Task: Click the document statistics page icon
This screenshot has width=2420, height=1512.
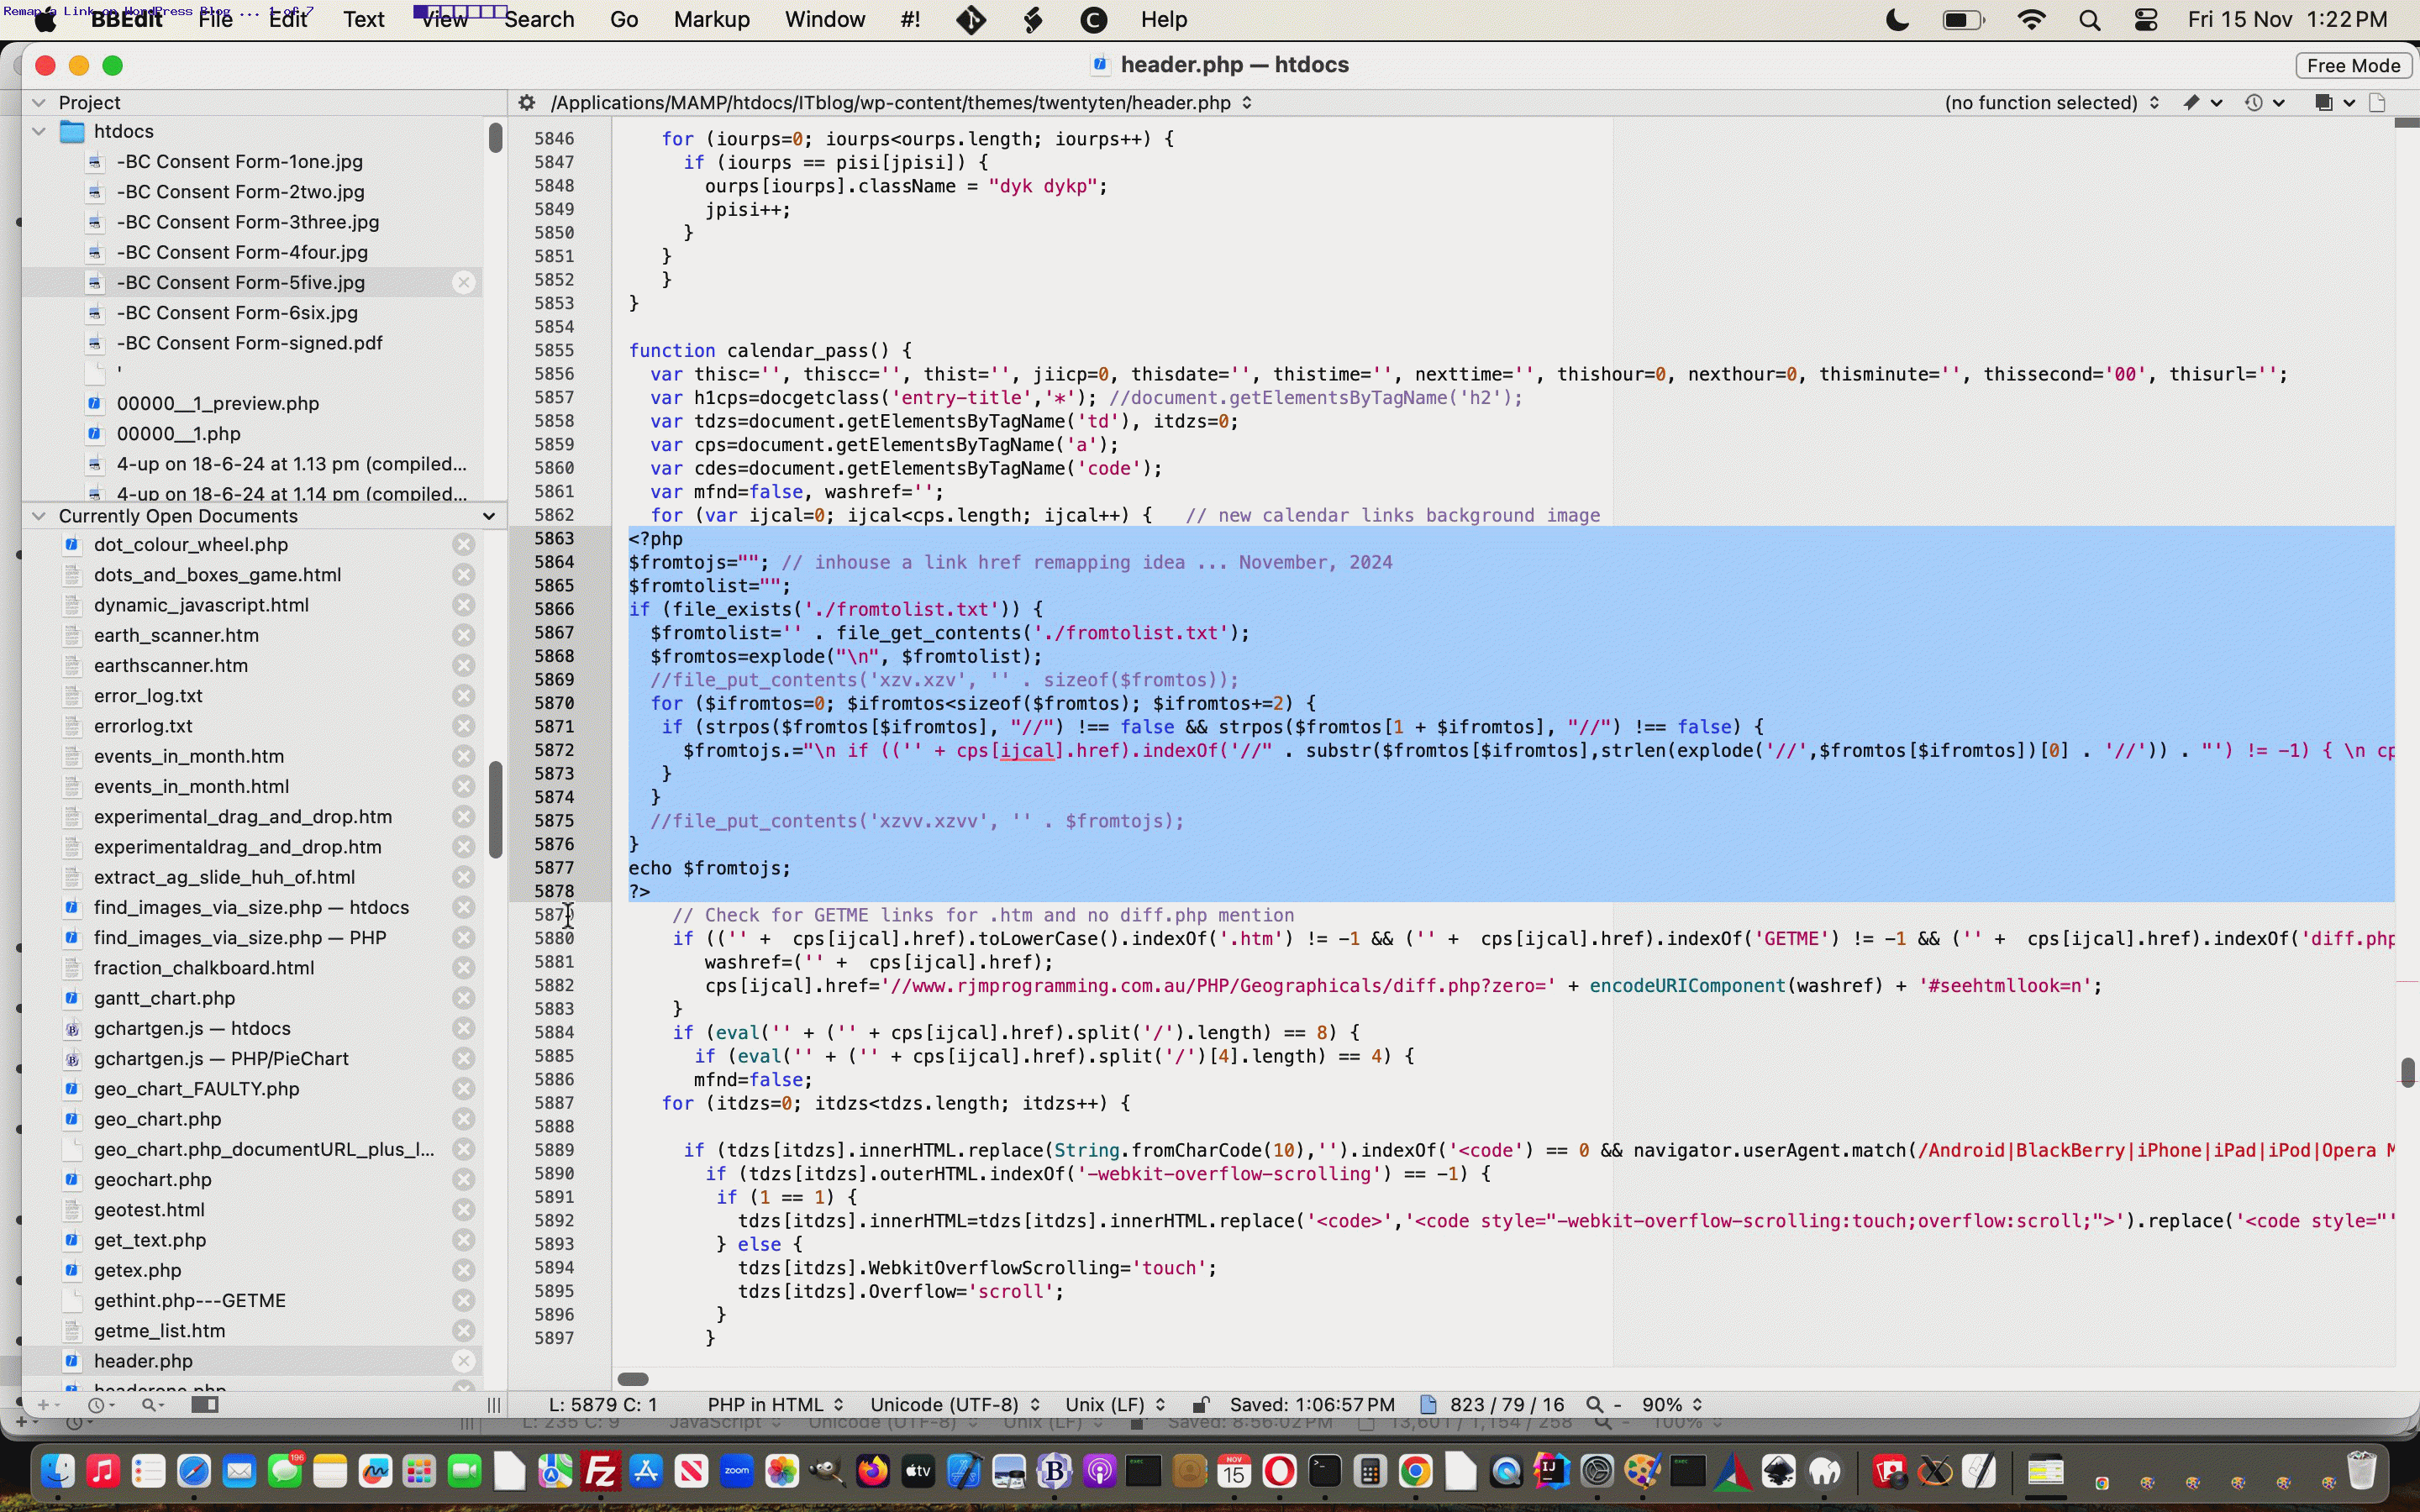Action: (1428, 1404)
